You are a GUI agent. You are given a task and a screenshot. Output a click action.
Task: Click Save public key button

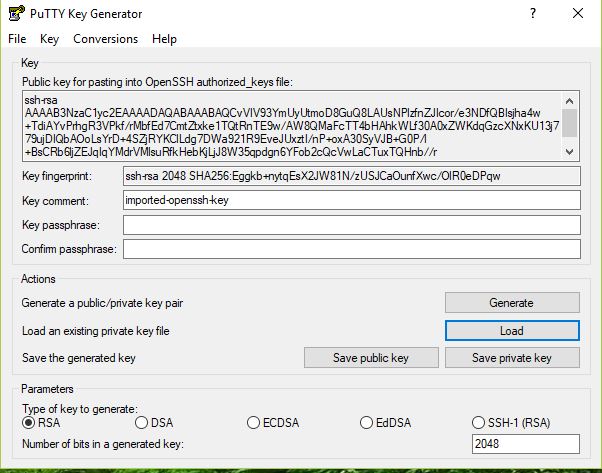click(x=371, y=358)
